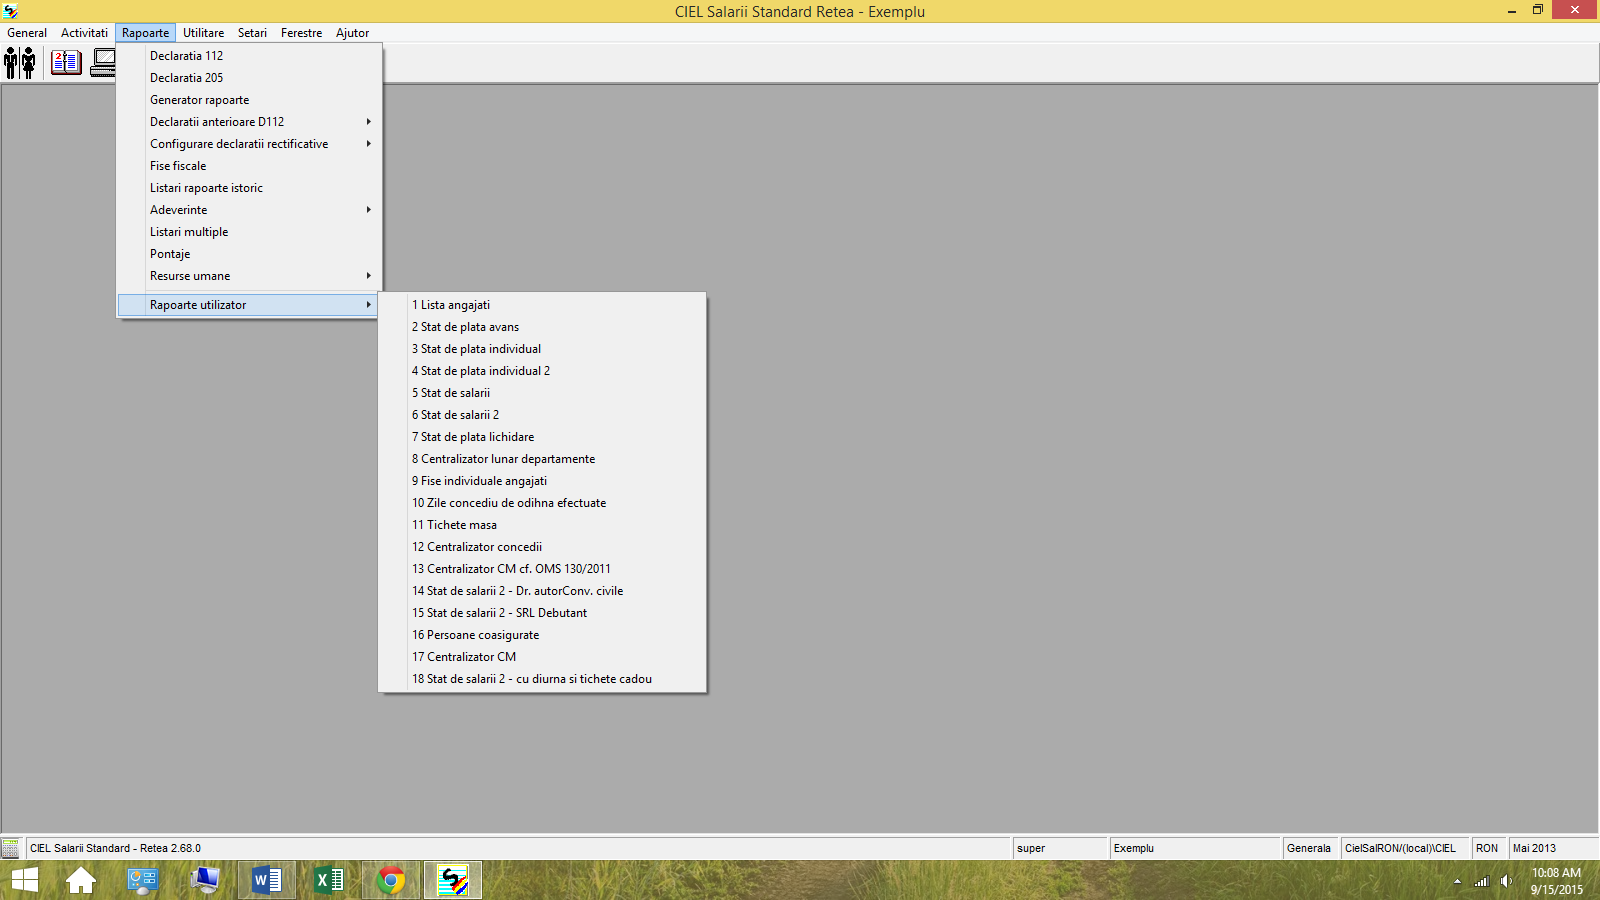Open Microsoft Word from taskbar

[267, 881]
